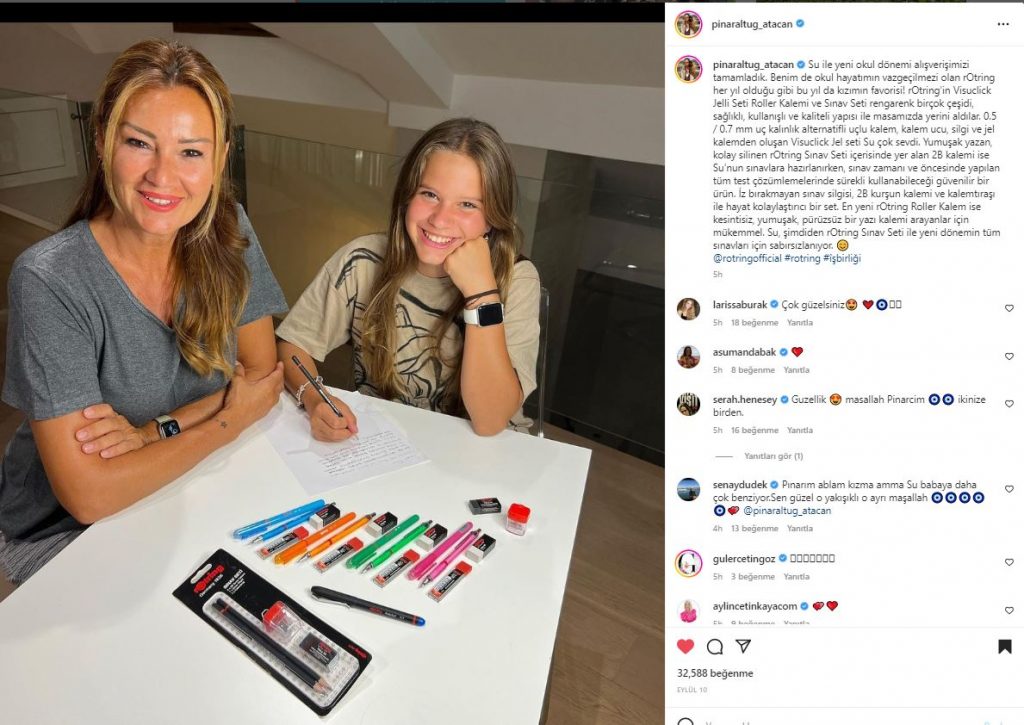Open pinaraltug_atacan profile avatar in header
Screen dimensions: 1024x725
pos(688,24)
